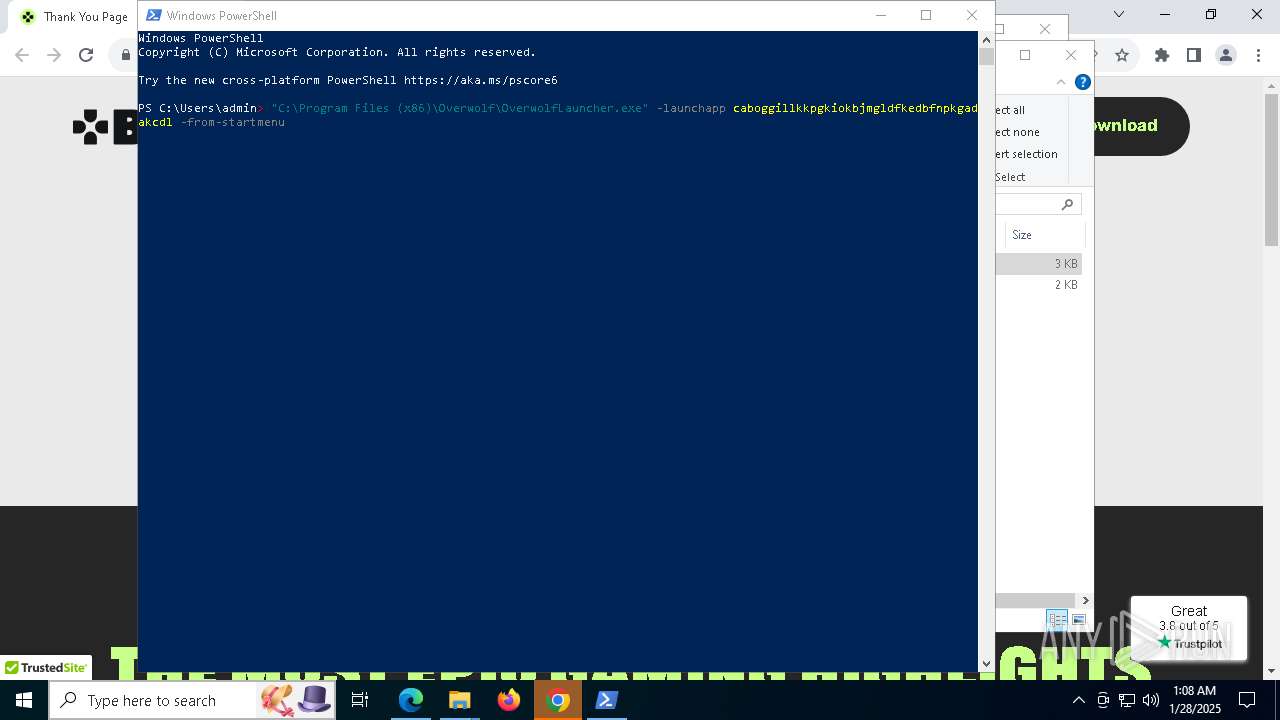Select the 3 KB file row
The image size is (1280, 720).
click(1038, 264)
